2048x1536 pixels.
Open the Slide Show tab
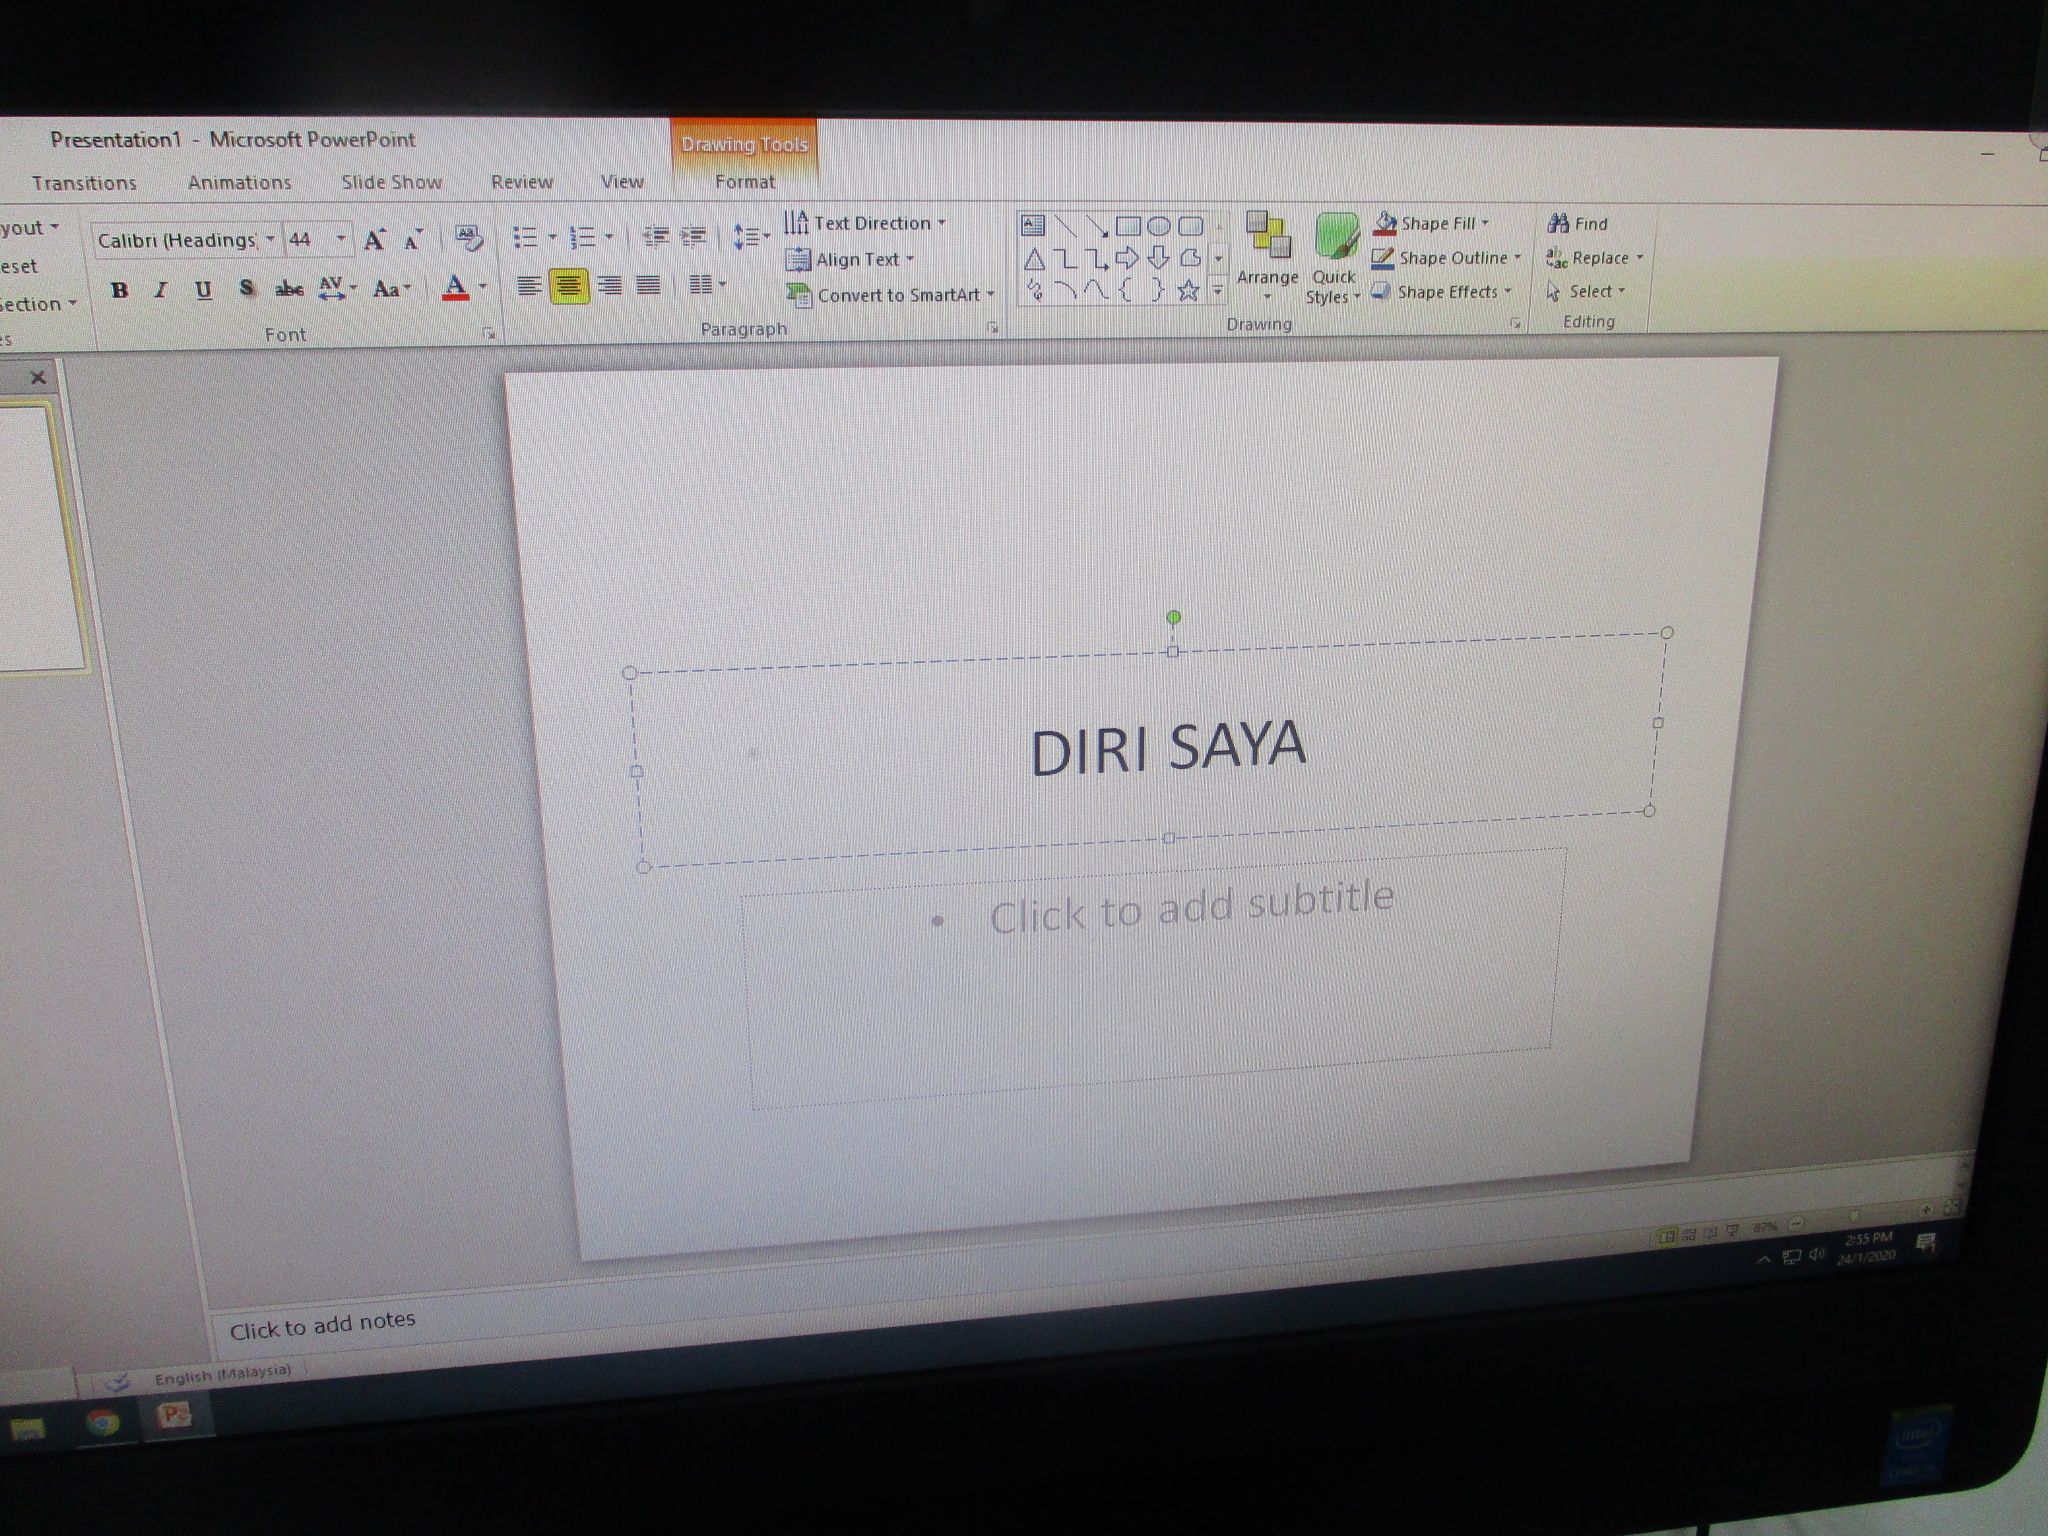(391, 182)
